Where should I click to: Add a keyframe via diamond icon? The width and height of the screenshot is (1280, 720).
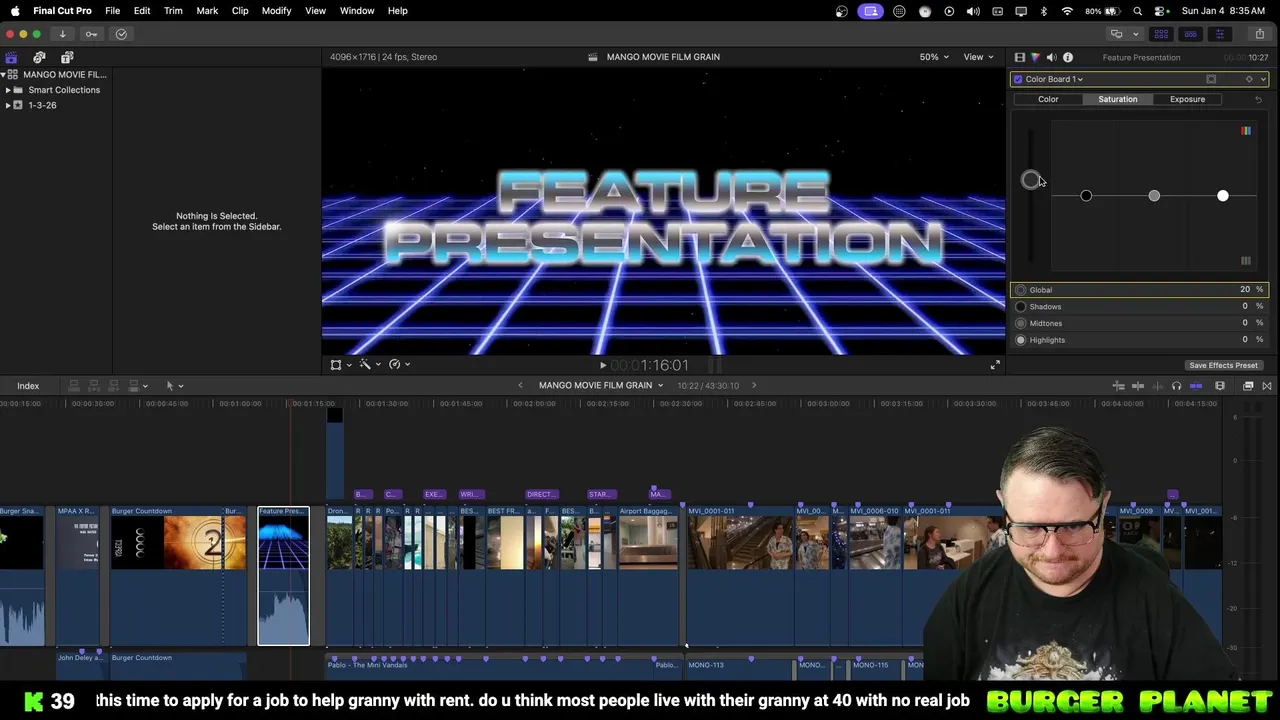tap(1249, 79)
